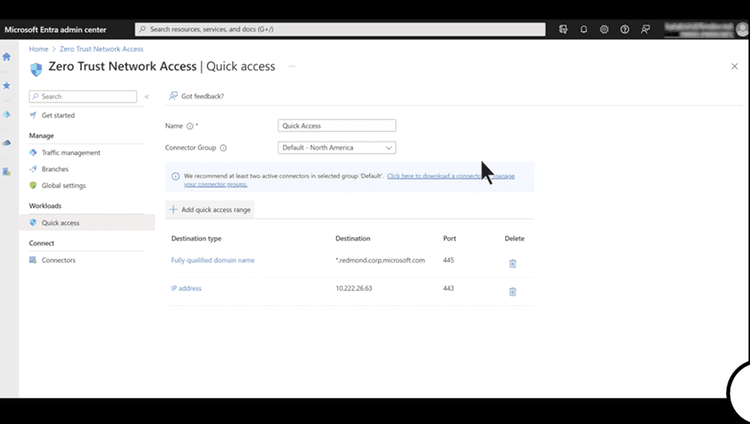Open the Connector Group dropdown
Viewport: 750px width, 424px height.
(x=337, y=148)
